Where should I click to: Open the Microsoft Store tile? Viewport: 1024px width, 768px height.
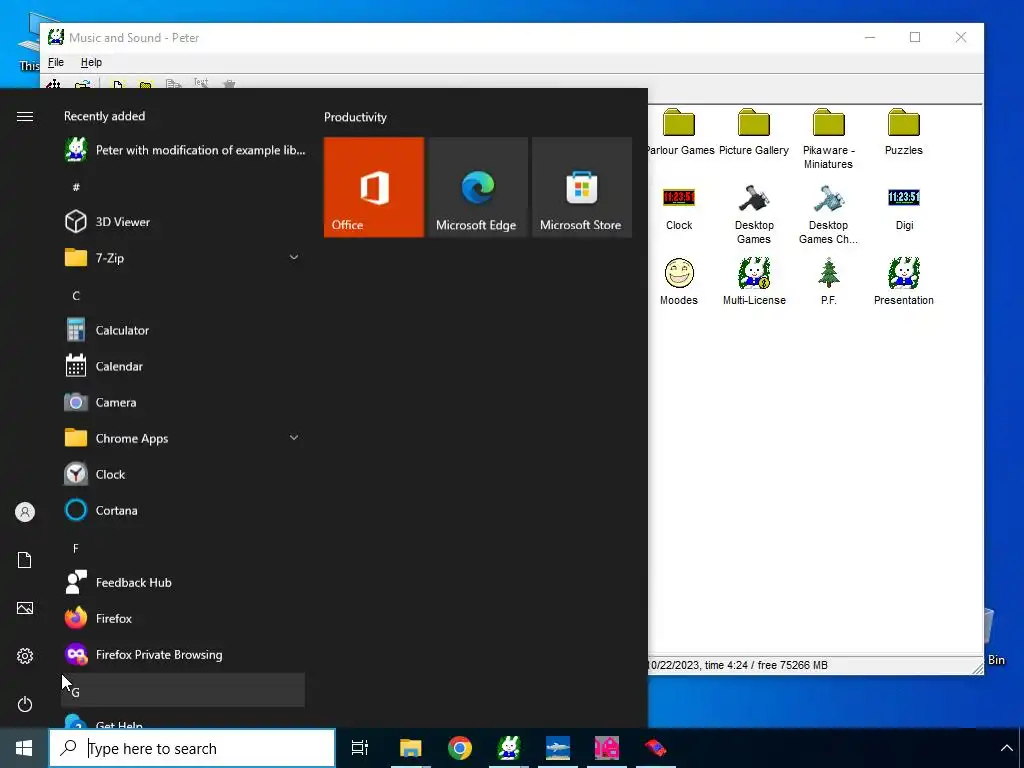tap(581, 187)
